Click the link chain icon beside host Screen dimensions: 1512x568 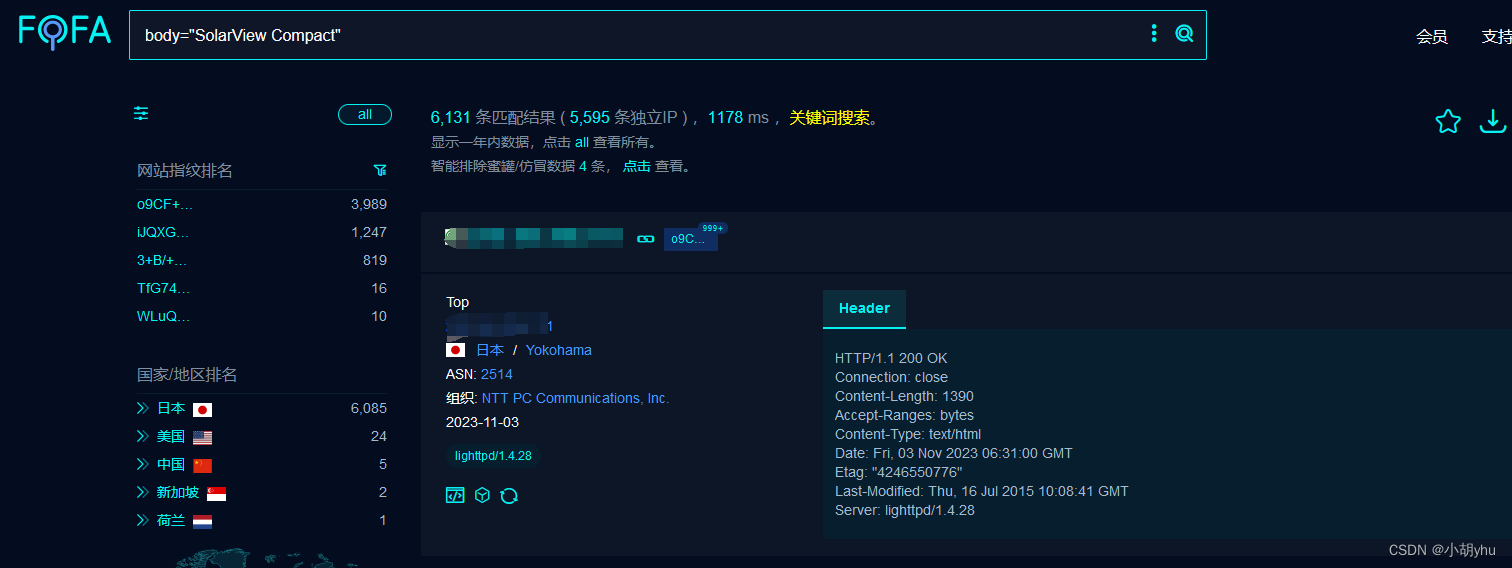(x=646, y=239)
